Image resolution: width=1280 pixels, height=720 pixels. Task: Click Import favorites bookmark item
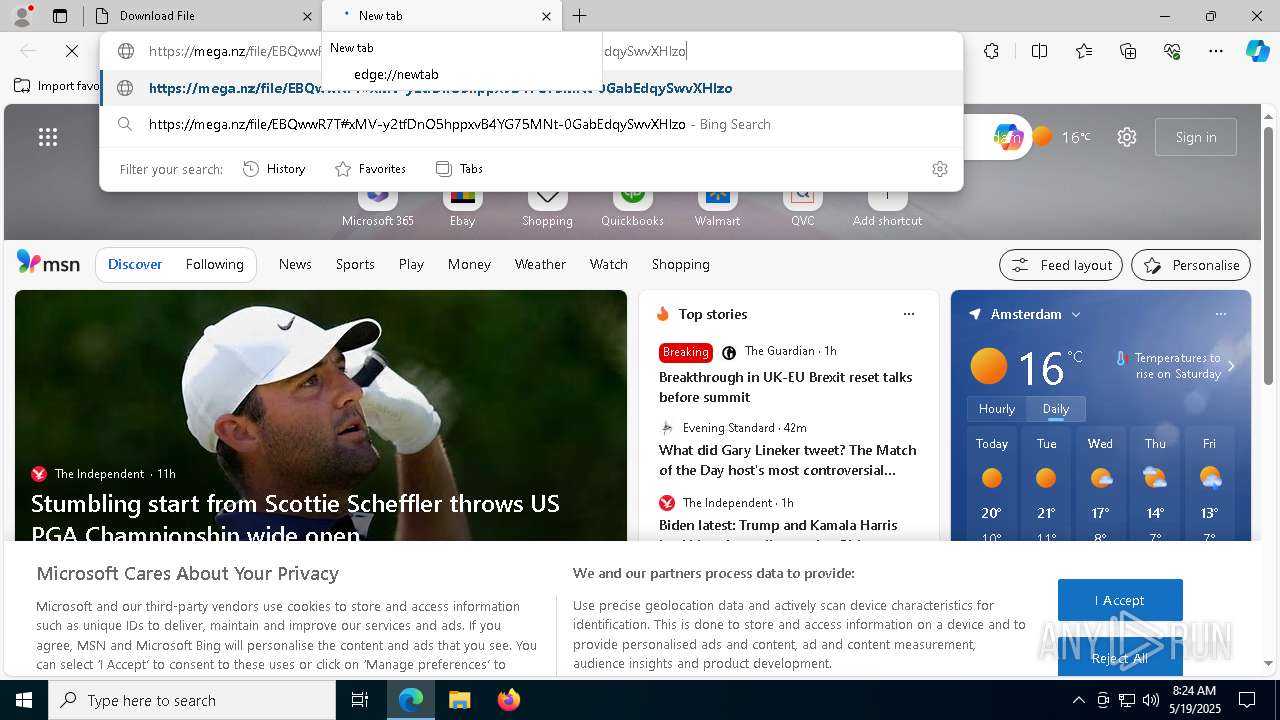[58, 86]
